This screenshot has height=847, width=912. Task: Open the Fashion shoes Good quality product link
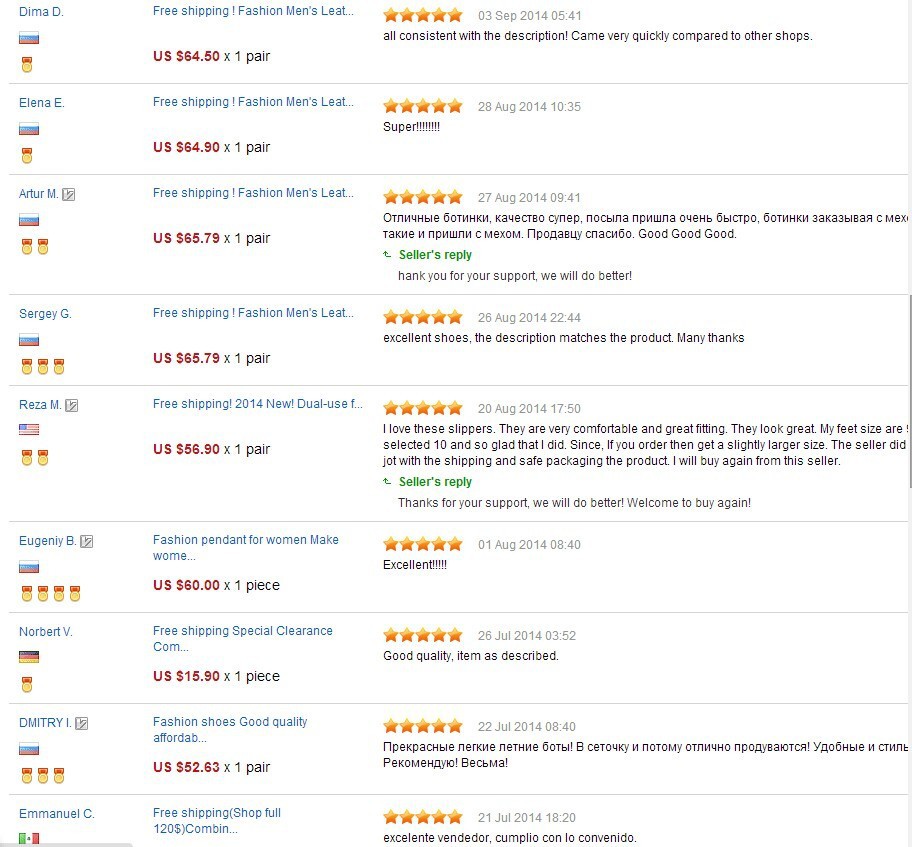pos(230,729)
